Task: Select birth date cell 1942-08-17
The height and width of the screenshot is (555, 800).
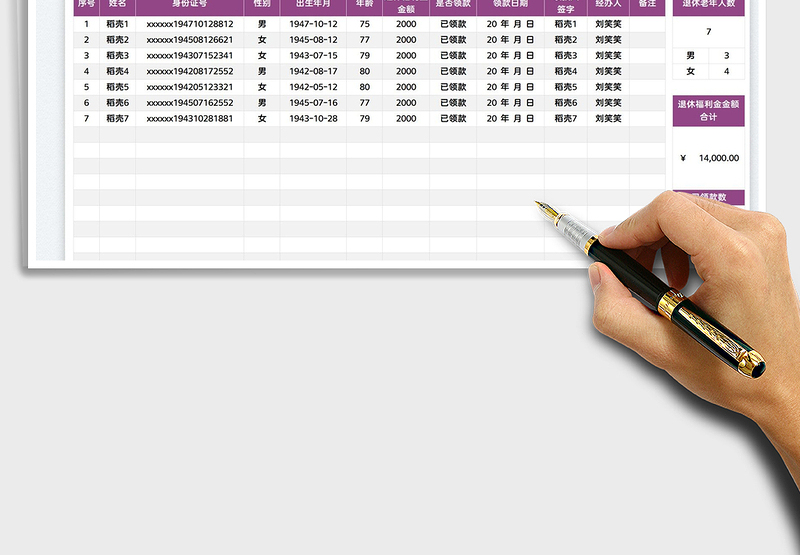Action: click(x=313, y=72)
